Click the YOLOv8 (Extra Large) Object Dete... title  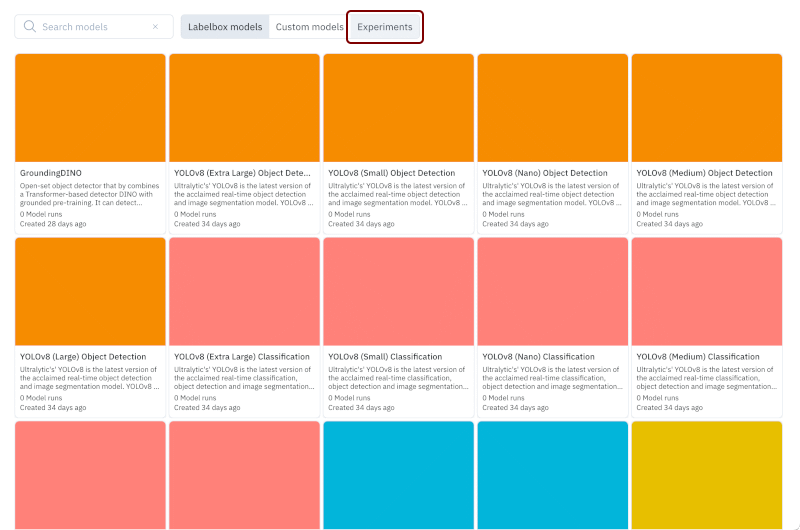242,173
